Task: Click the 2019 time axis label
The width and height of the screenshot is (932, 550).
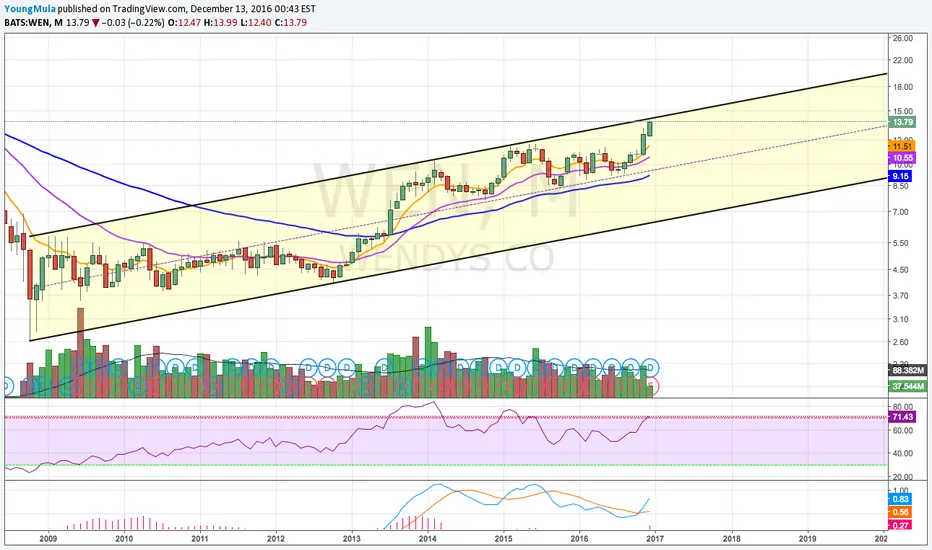Action: click(807, 539)
